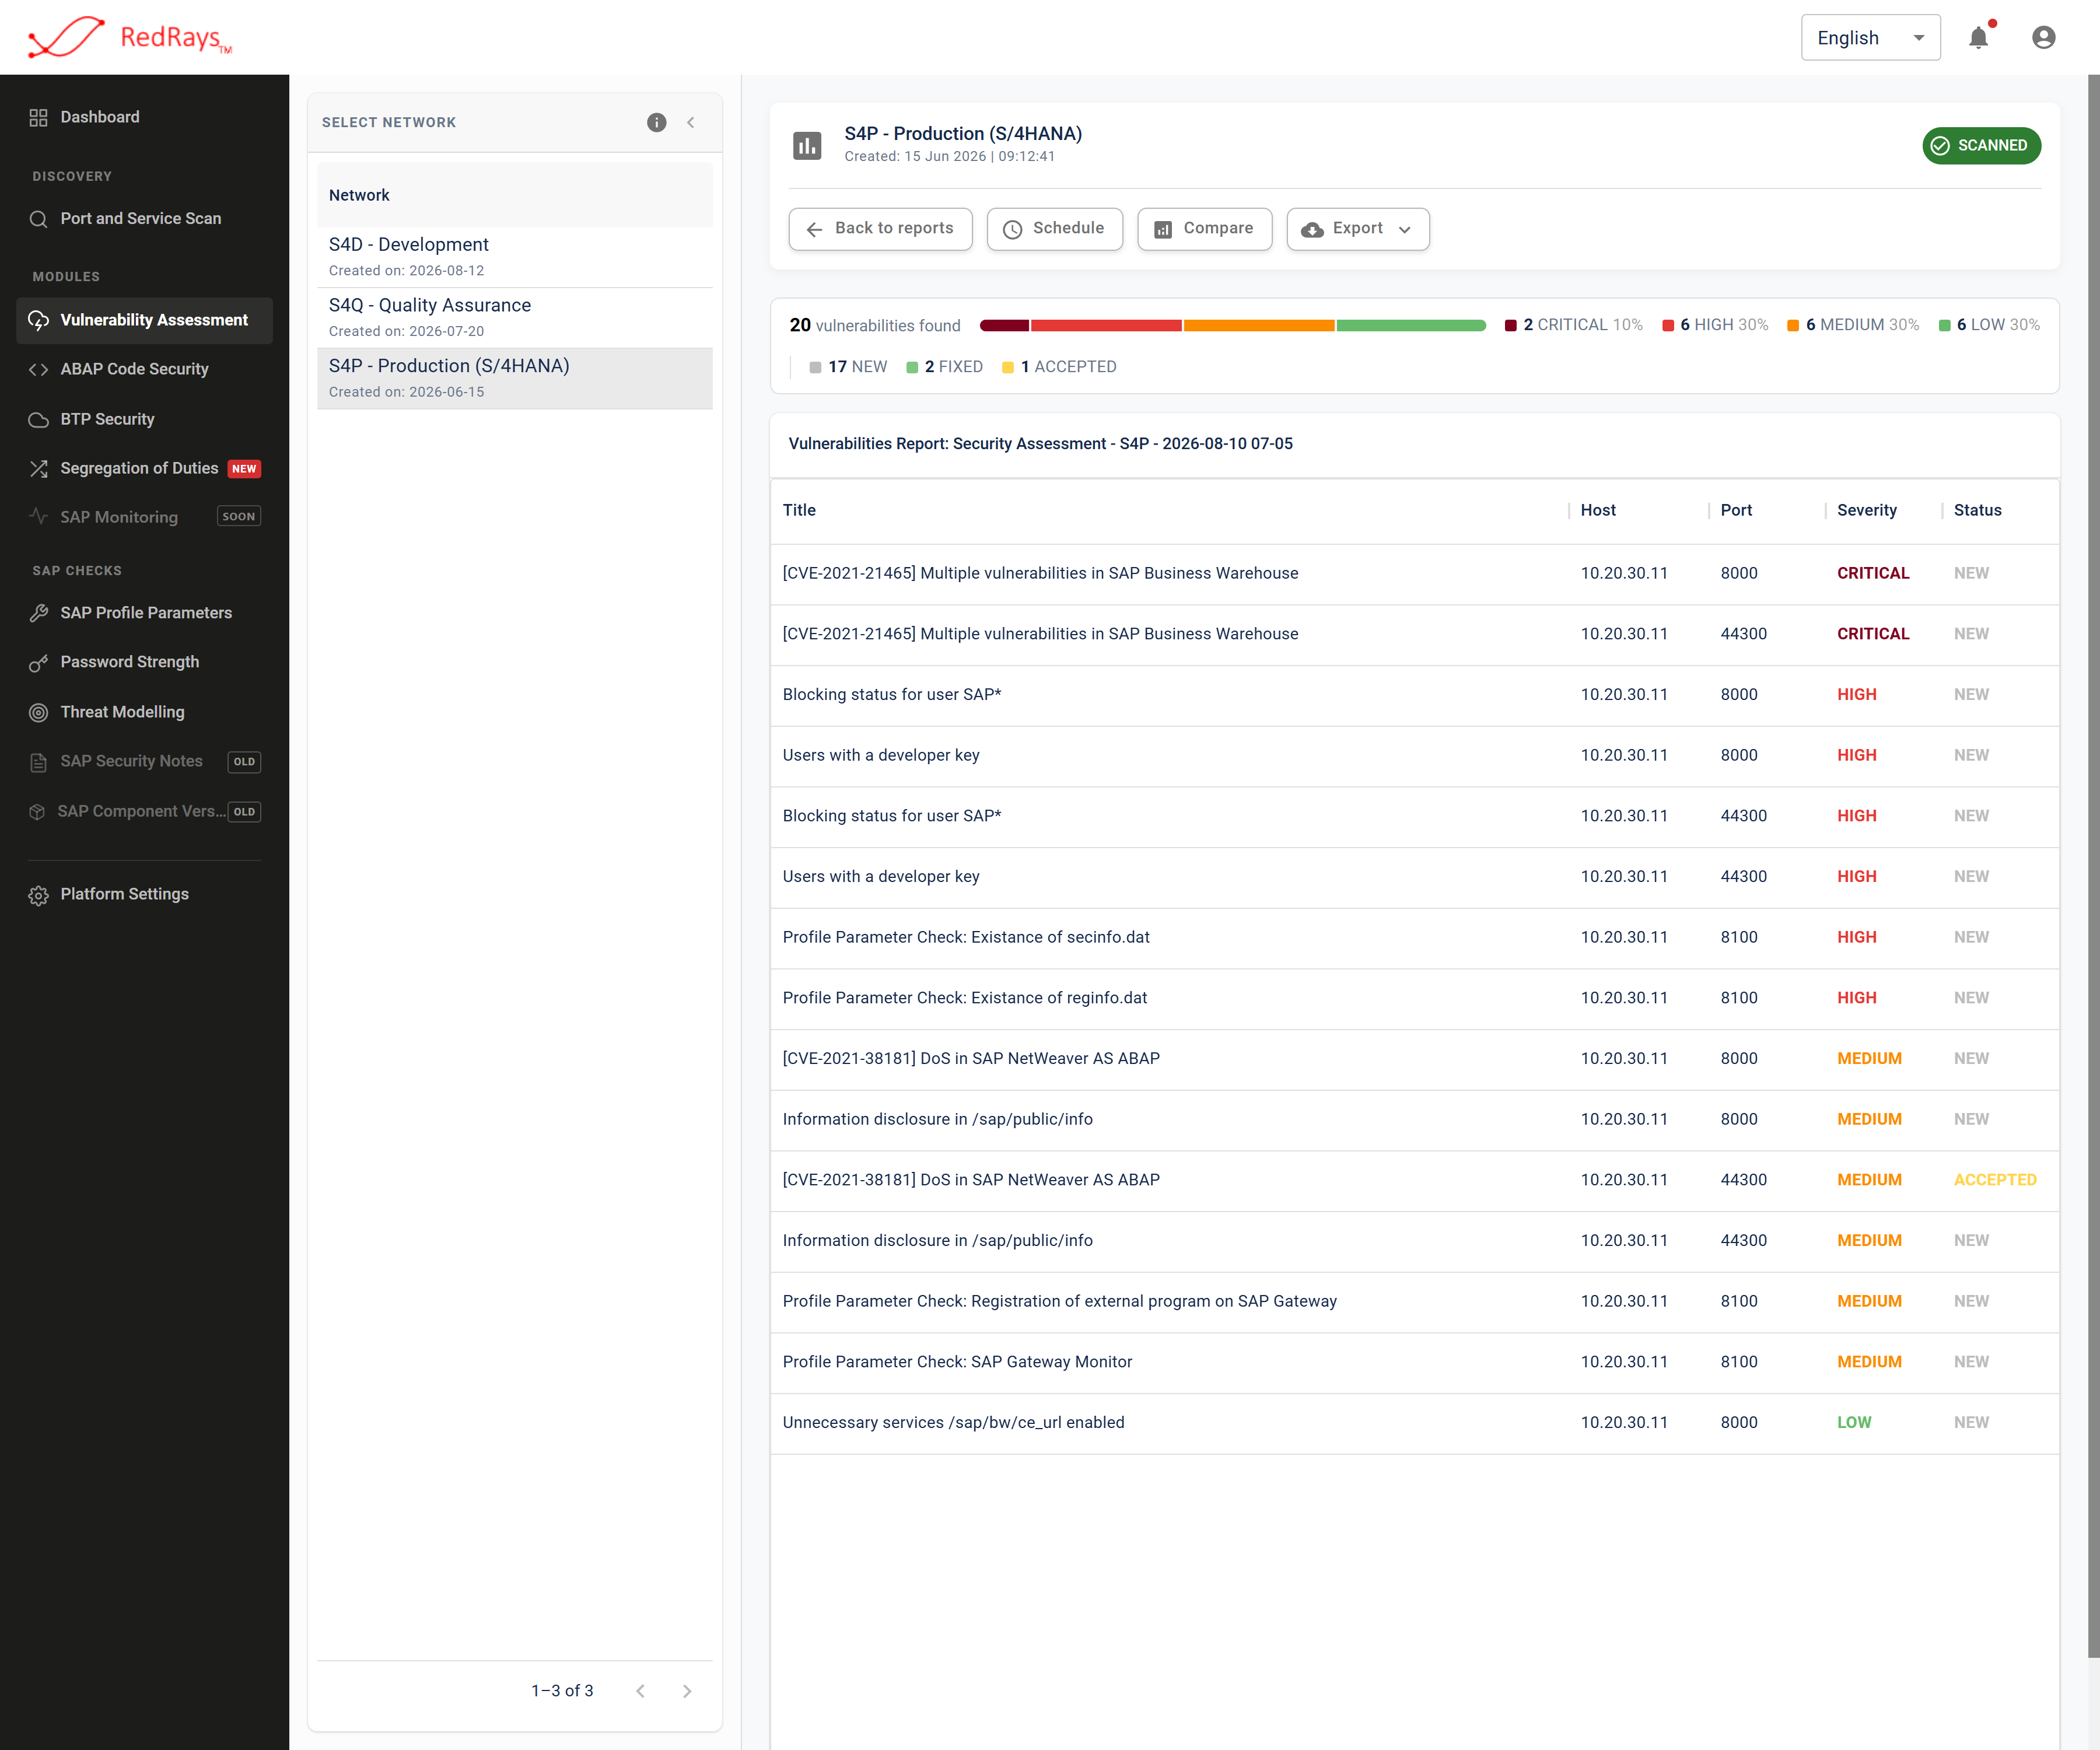This screenshot has height=1750, width=2100.
Task: Select S4P - Production (S/4HANA) network
Action: [x=515, y=379]
